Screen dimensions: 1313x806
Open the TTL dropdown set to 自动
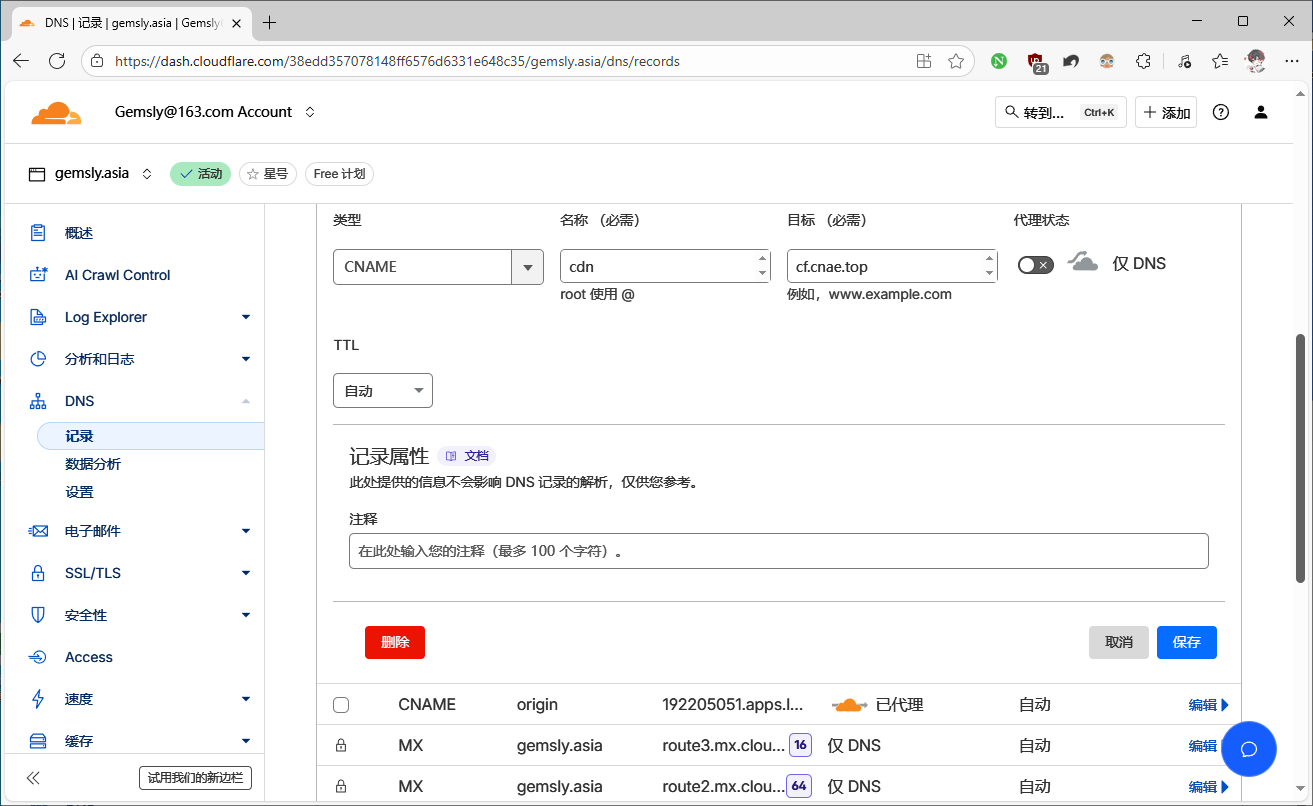pyautogui.click(x=382, y=391)
